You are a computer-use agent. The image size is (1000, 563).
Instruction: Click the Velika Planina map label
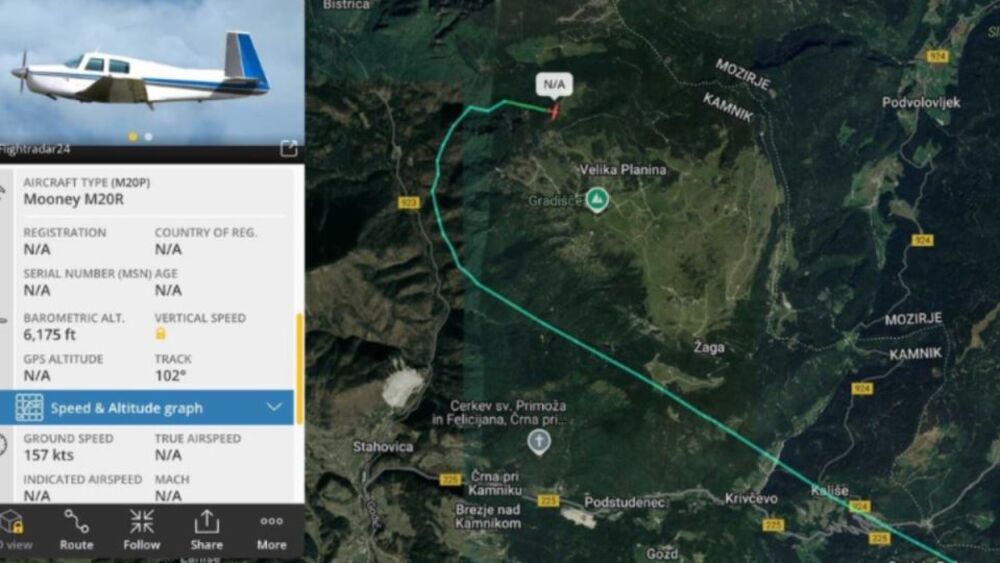(623, 170)
